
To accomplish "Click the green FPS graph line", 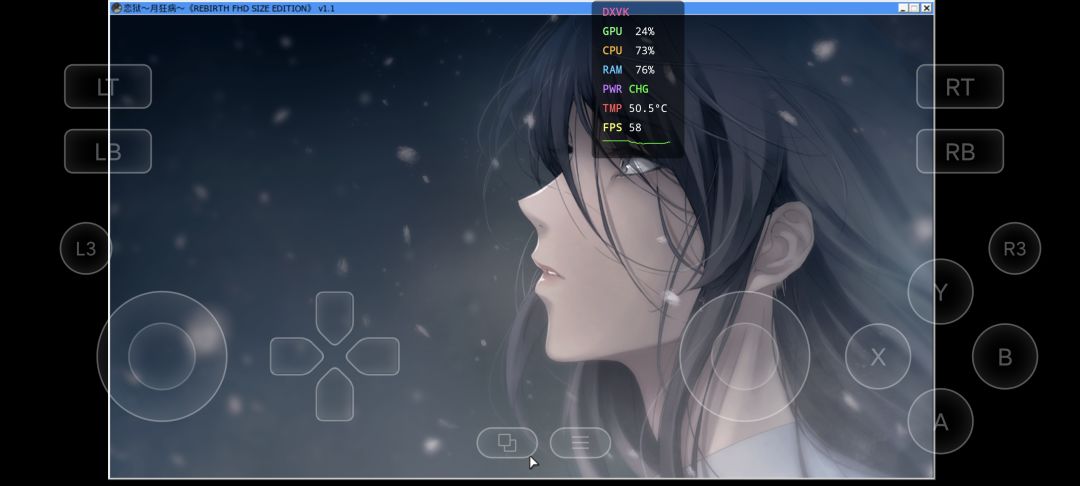I will [x=636, y=142].
